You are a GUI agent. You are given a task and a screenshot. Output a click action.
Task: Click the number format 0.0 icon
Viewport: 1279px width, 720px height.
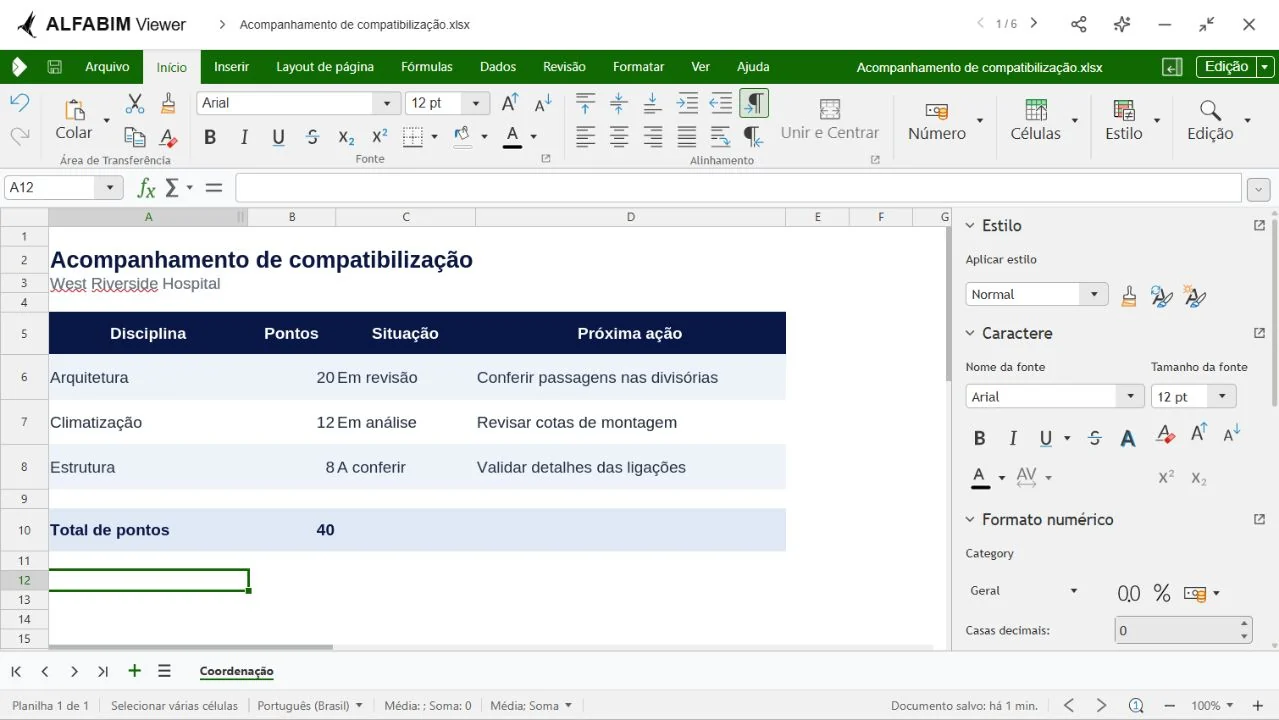(x=1128, y=593)
